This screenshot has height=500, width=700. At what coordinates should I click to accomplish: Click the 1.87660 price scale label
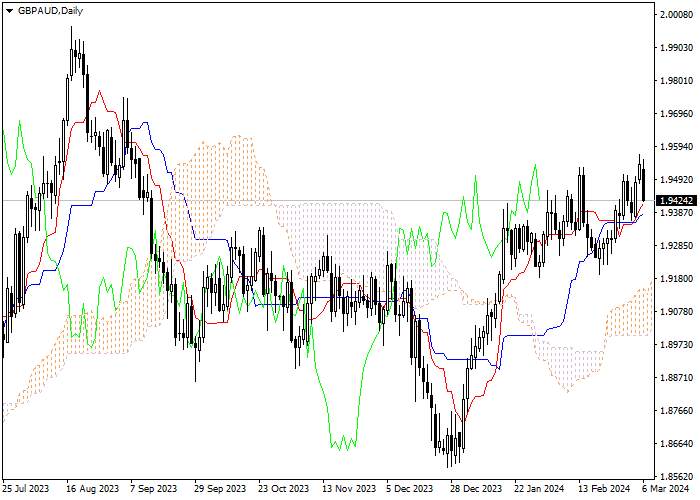(677, 411)
